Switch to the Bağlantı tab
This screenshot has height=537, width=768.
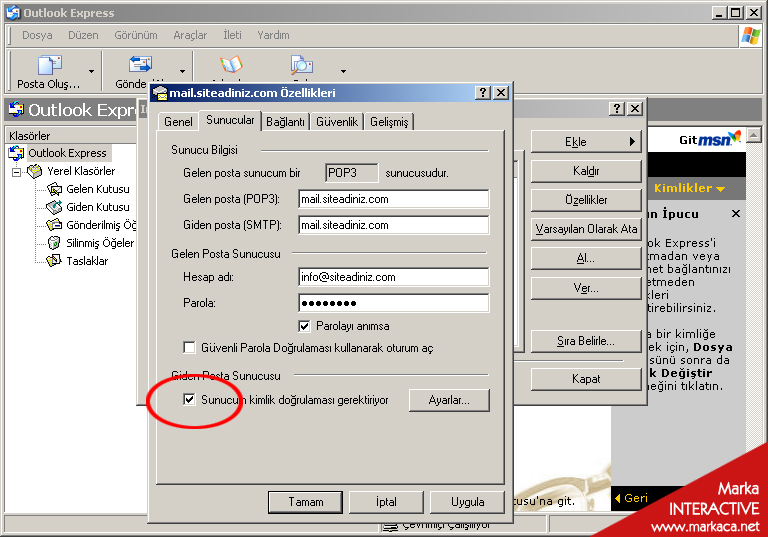click(x=285, y=122)
